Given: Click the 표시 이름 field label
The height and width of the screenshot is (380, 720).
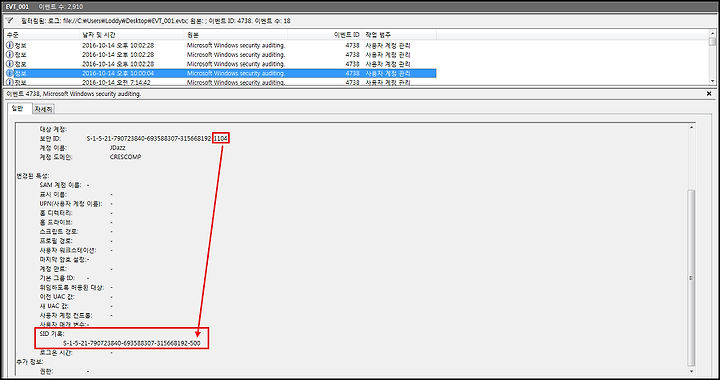Looking at the screenshot, I should pos(53,195).
